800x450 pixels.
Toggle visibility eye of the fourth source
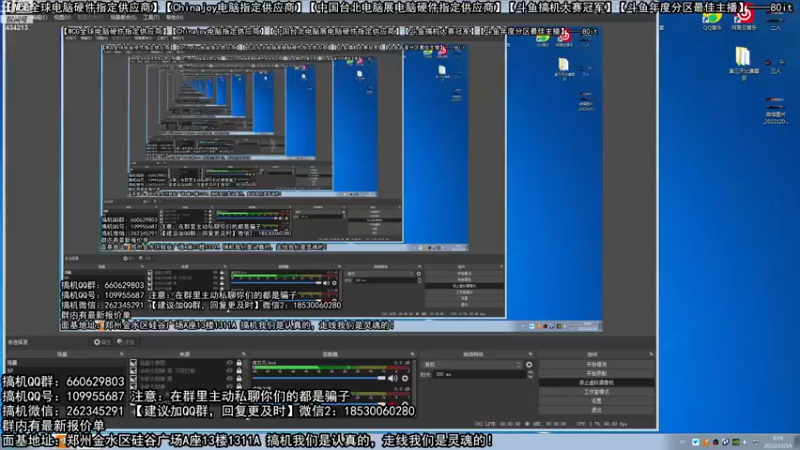230,387
